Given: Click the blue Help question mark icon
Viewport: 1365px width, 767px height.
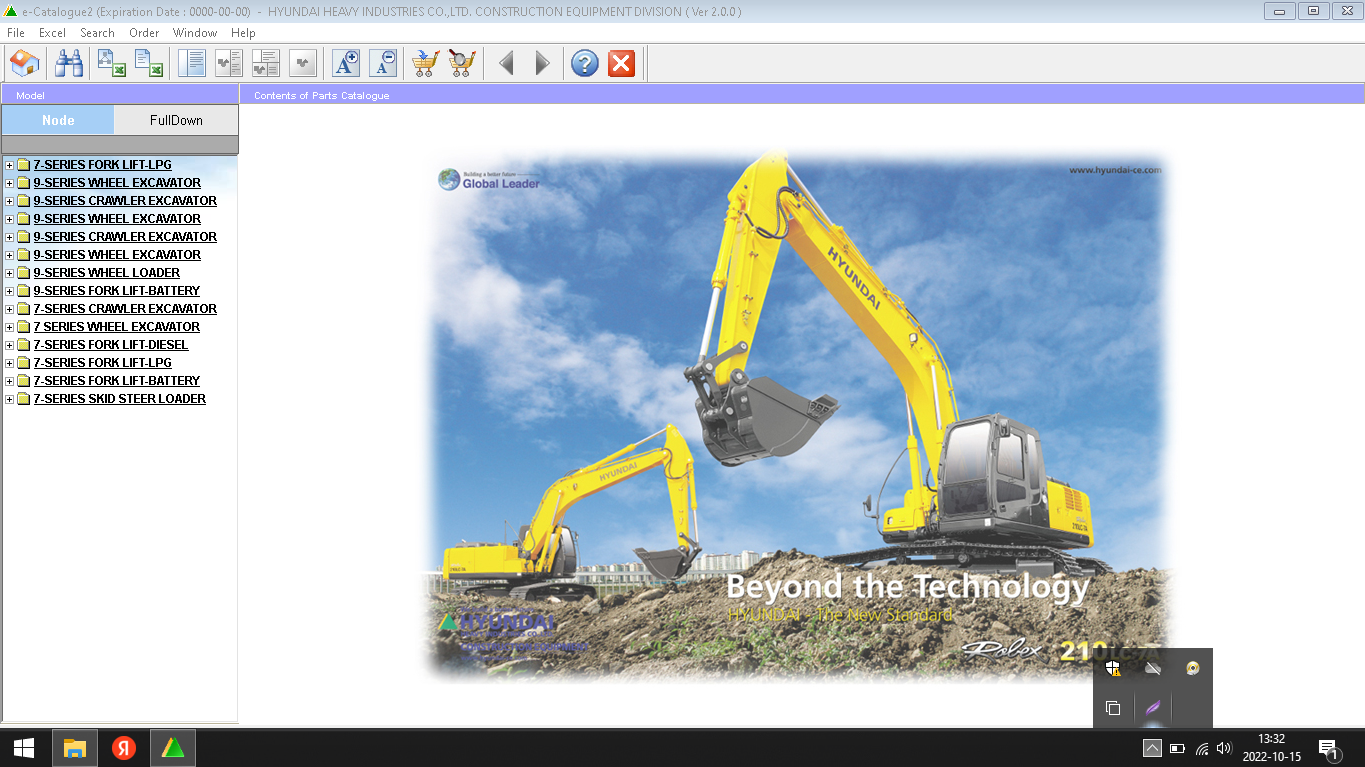Looking at the screenshot, I should click(x=584, y=64).
